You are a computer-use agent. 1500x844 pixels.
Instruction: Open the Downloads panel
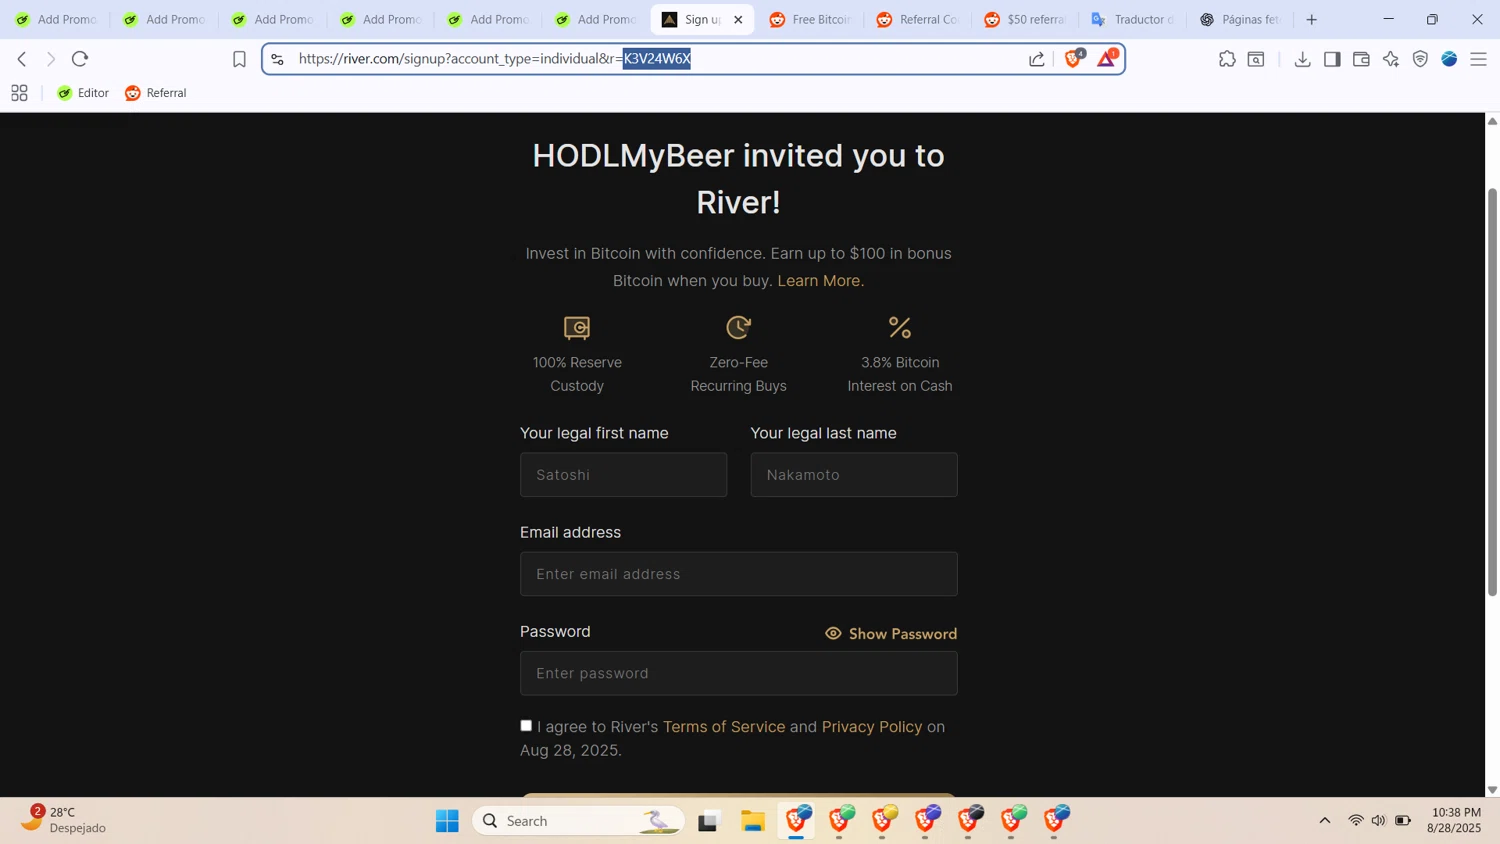(1302, 59)
